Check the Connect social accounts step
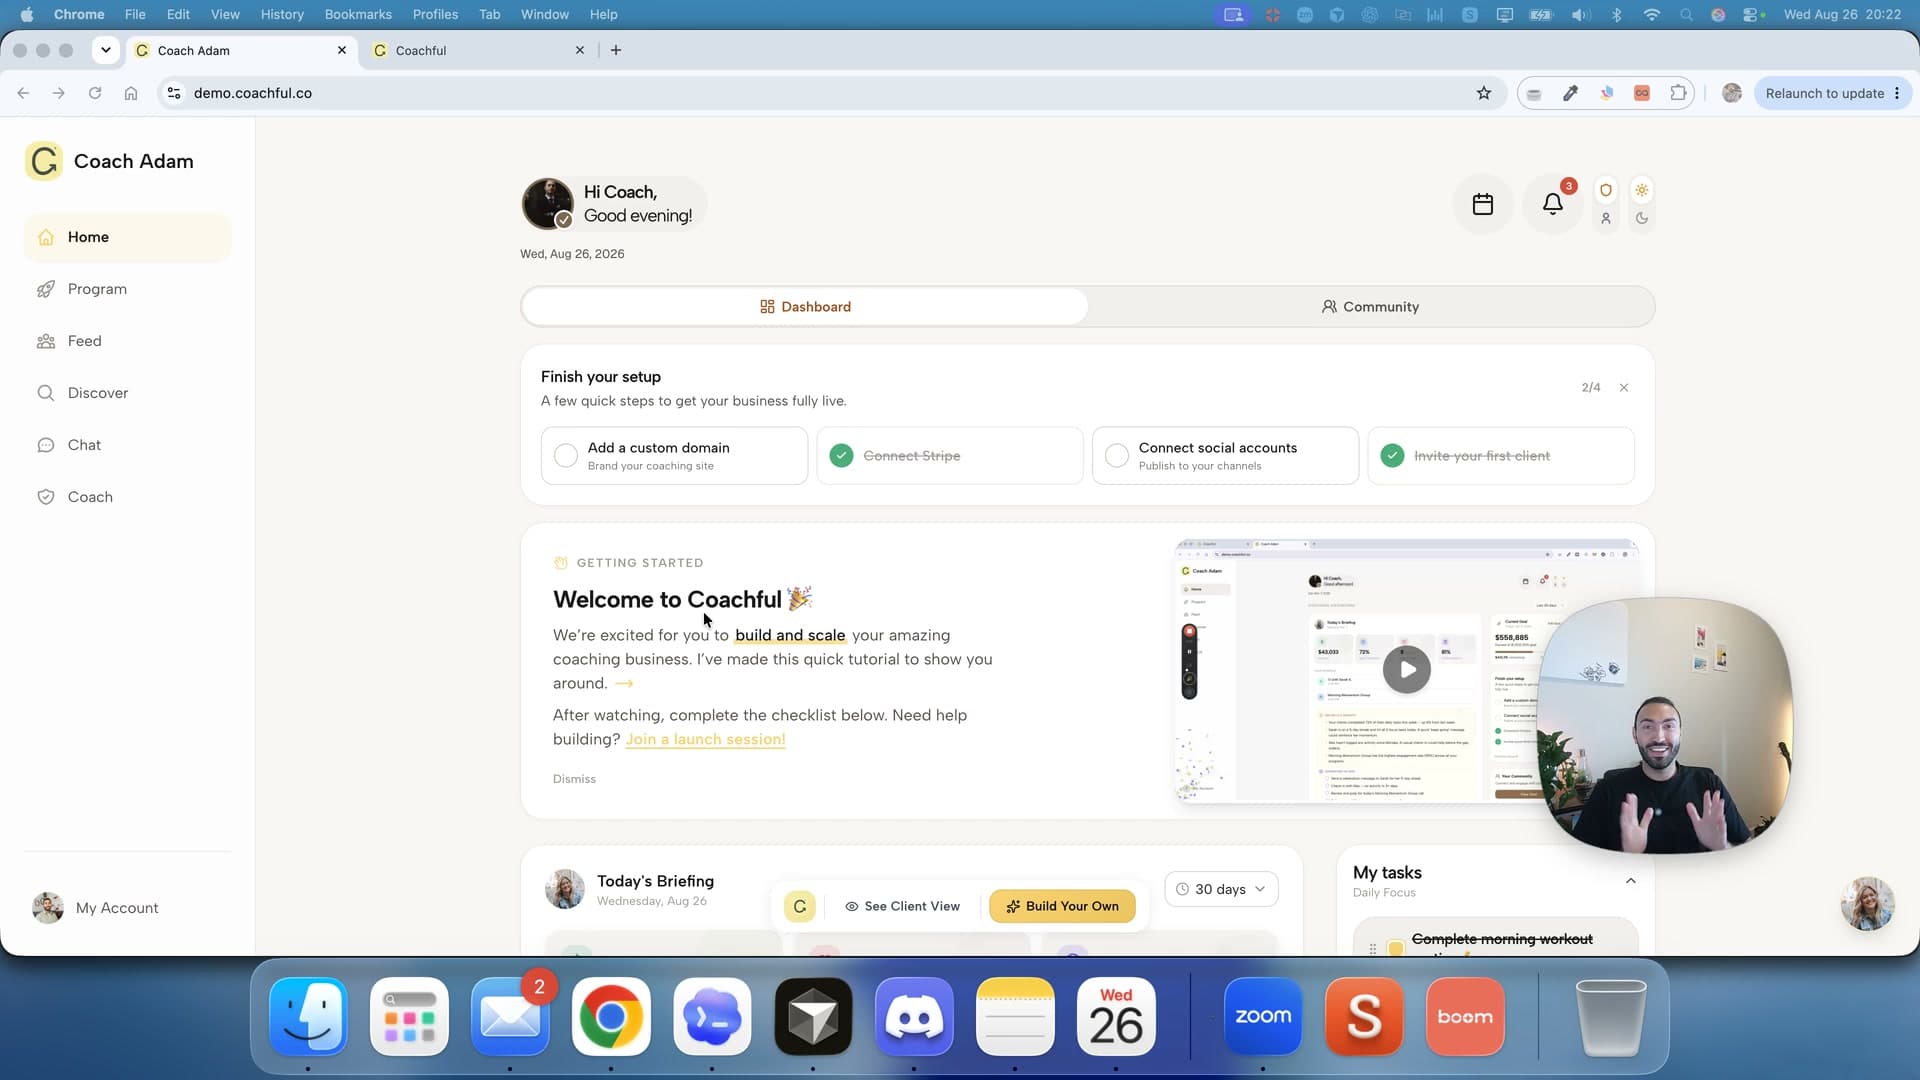Viewport: 1920px width, 1080px height. pyautogui.click(x=1117, y=456)
